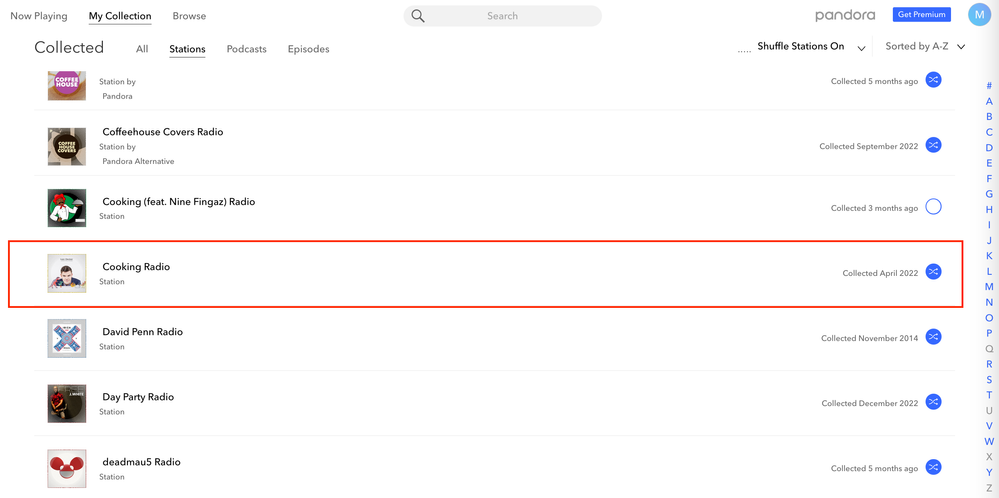Open the Coffeehouse Covers Radio title
The image size is (999, 498).
(x=163, y=132)
